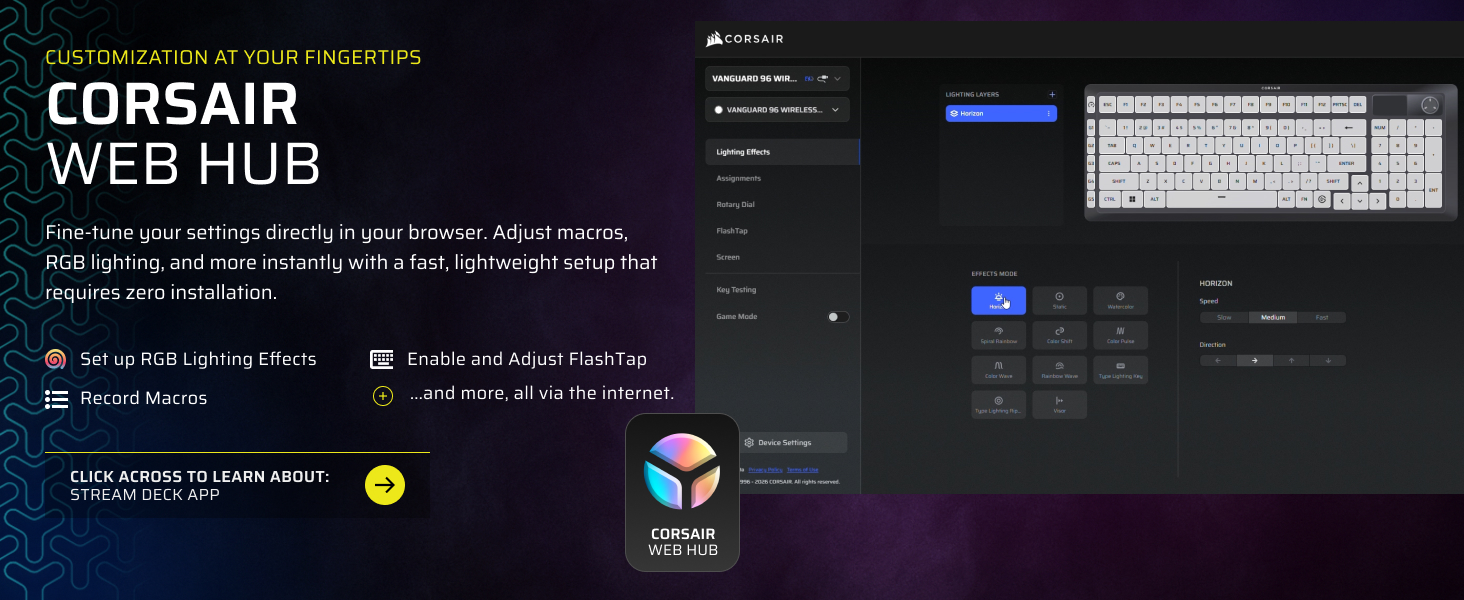Click the right arrow key on keyboard preview

(1377, 201)
